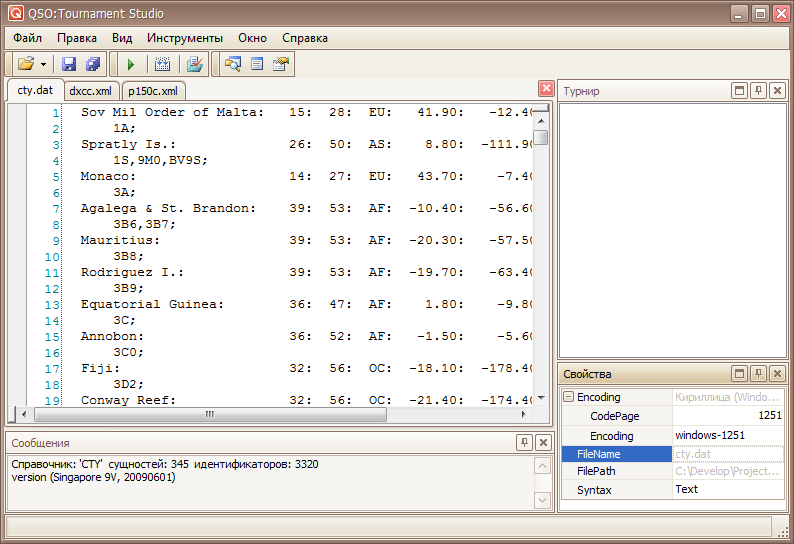This screenshot has height=544, width=794.
Task: Click the horizontal scrollbar in the editor
Action: coord(210,414)
